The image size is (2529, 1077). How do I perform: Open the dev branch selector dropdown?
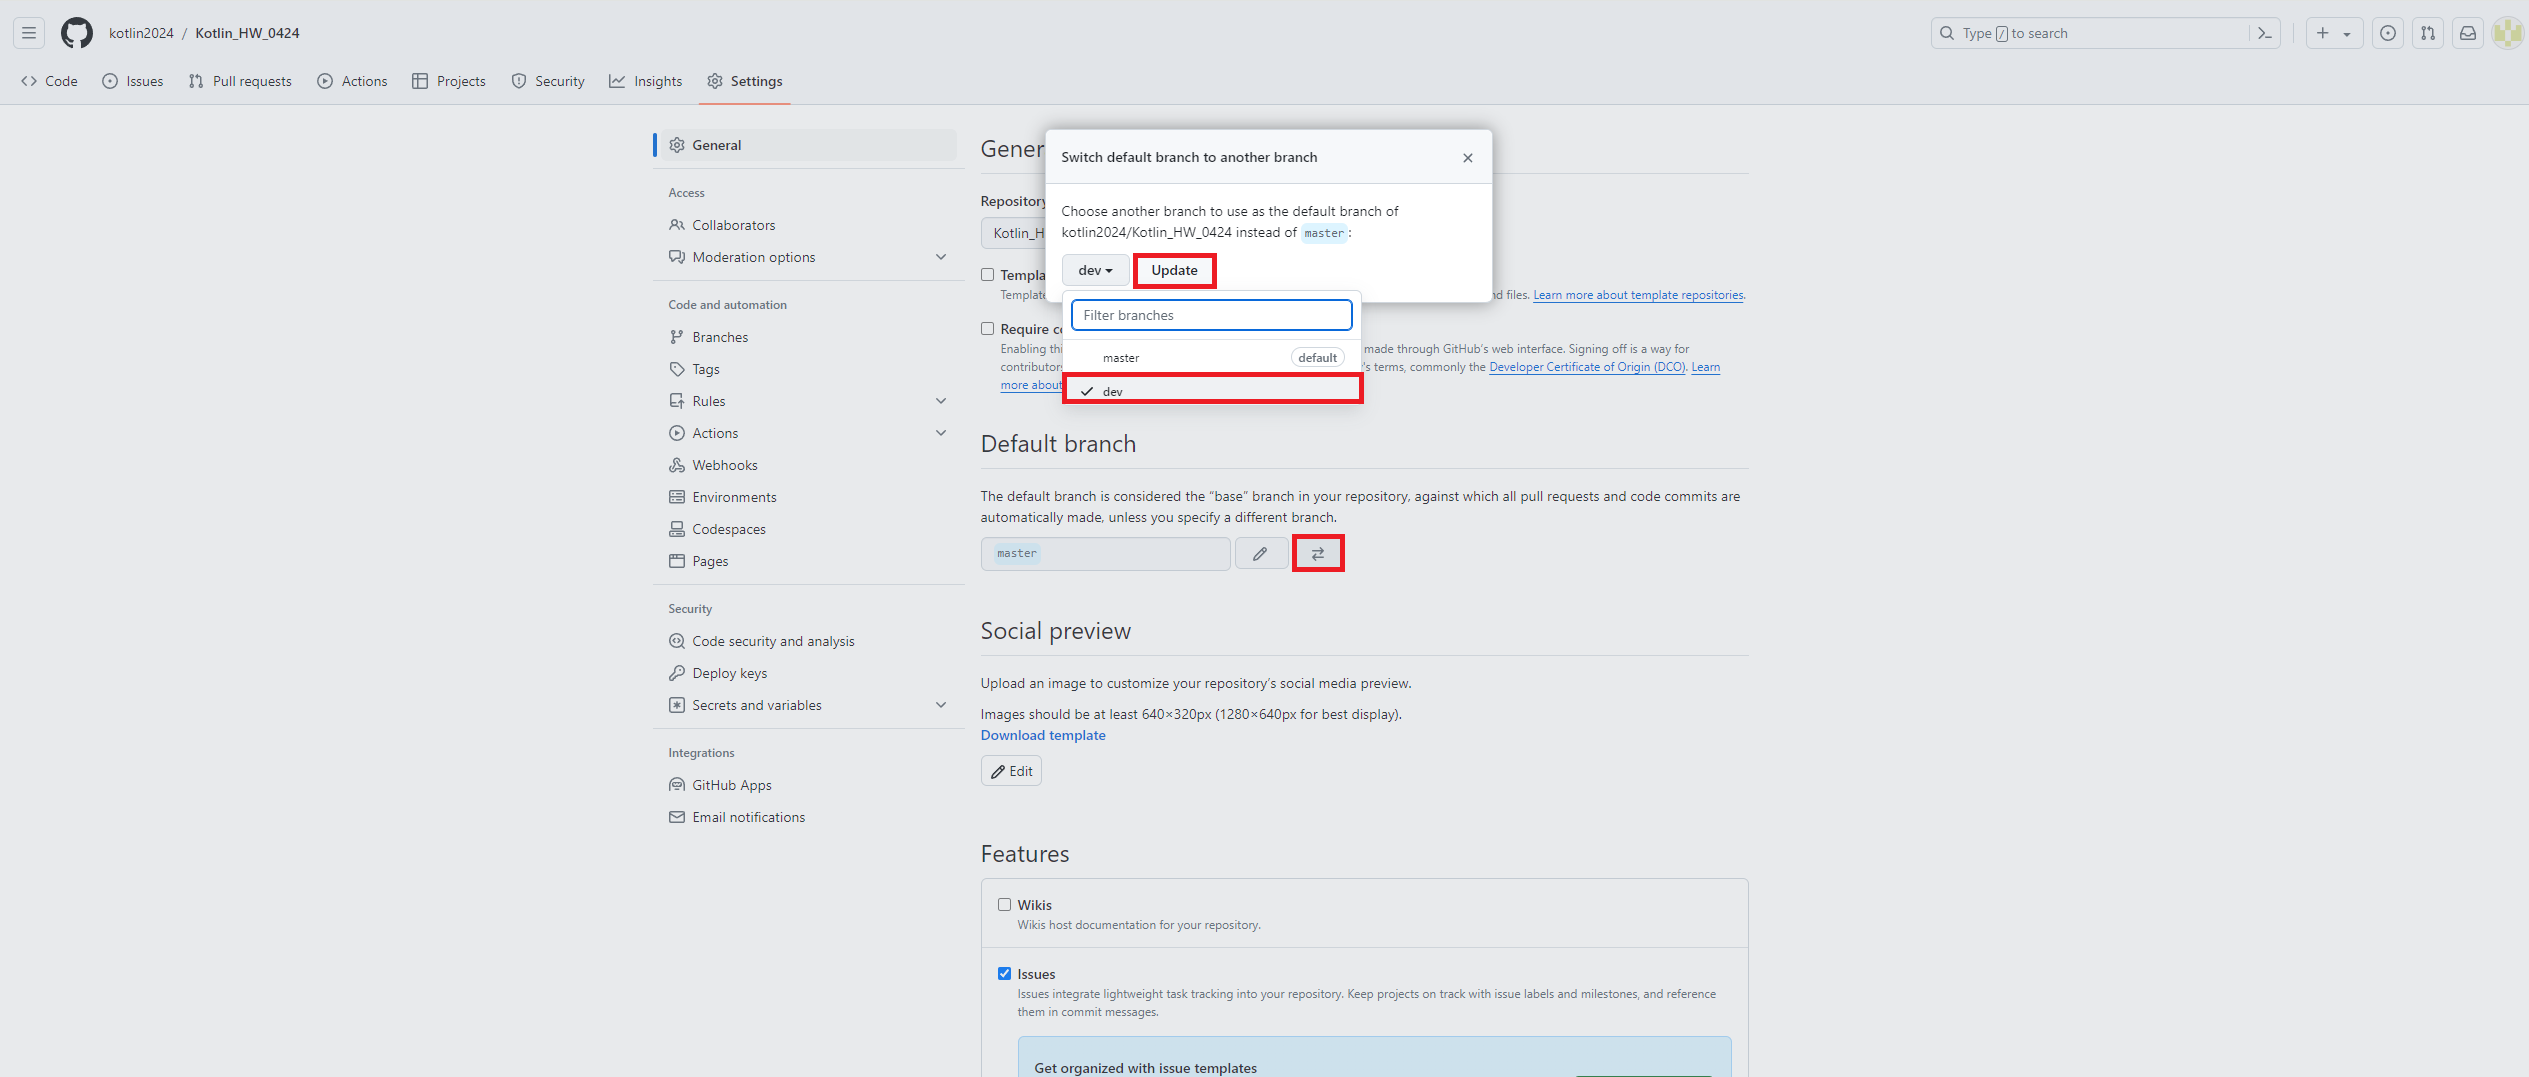tap(1095, 270)
